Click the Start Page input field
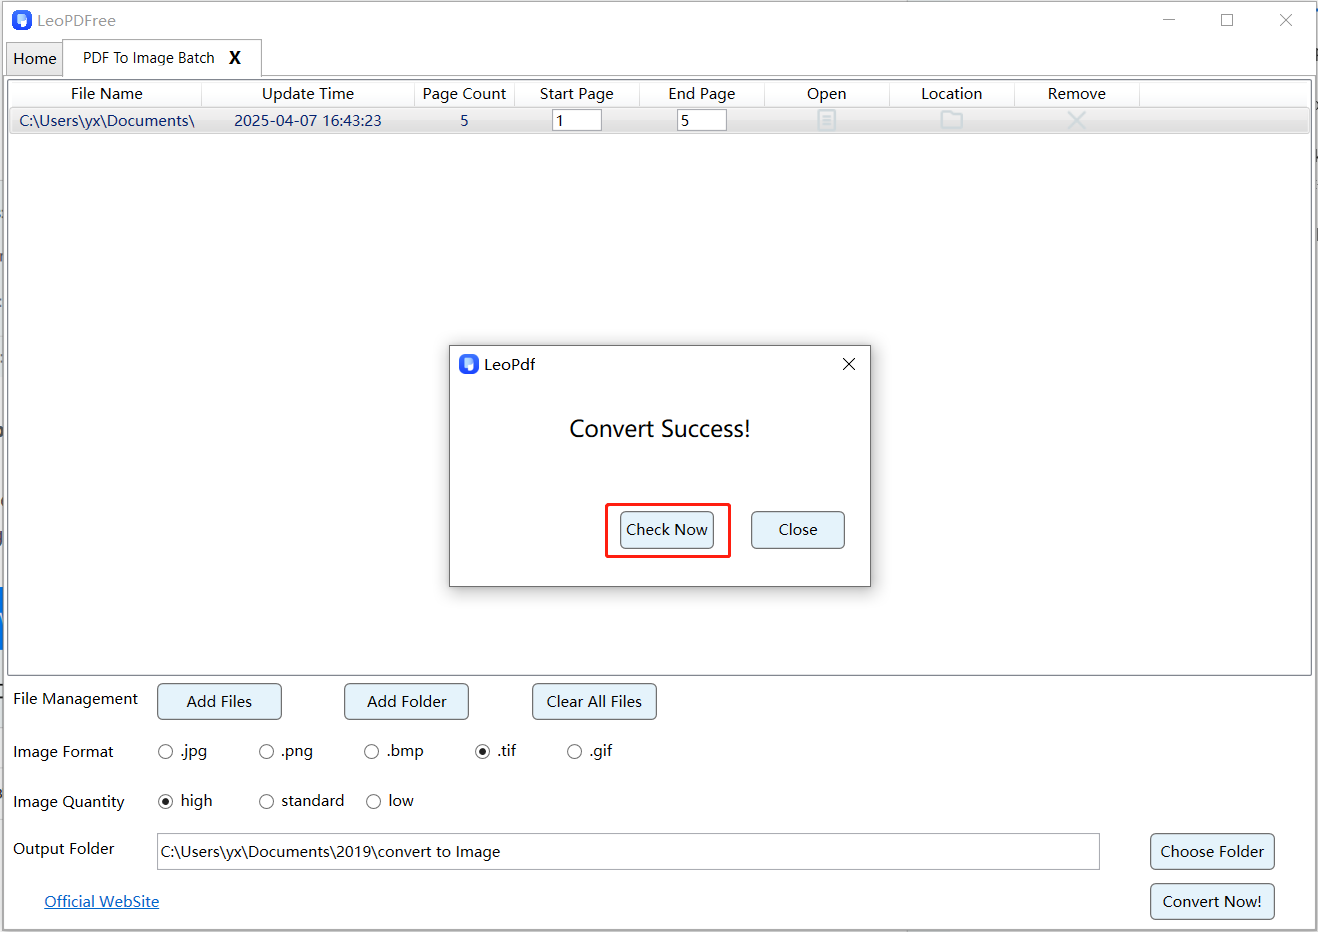This screenshot has height=932, width=1318. (576, 121)
